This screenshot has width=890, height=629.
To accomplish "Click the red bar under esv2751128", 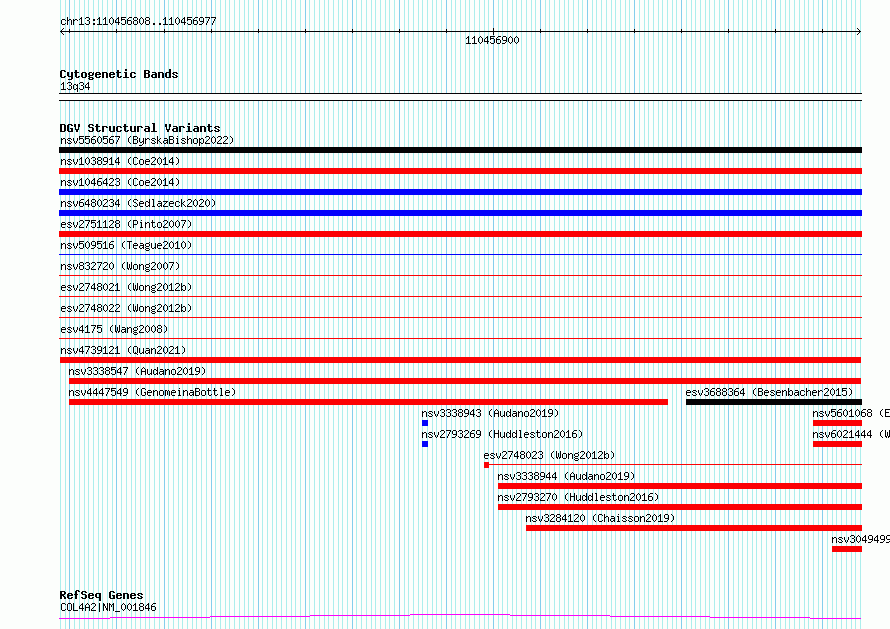I will point(460,234).
